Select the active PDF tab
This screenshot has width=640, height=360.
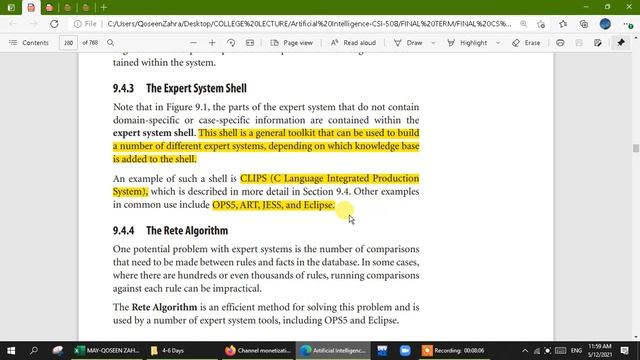pyautogui.click(x=31, y=7)
